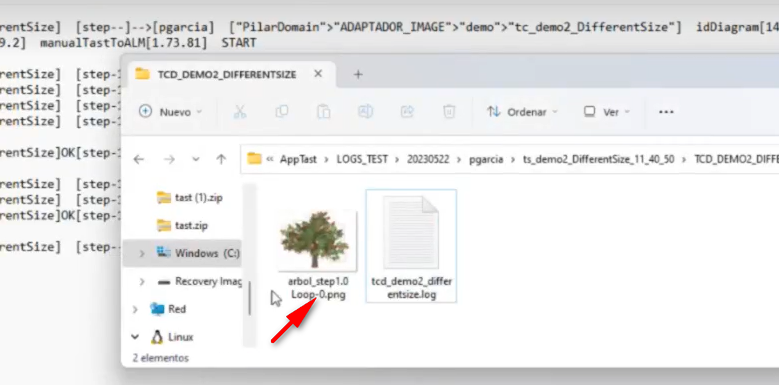Screen dimensions: 779x385
Task: Expand the Red network node
Action: click(135, 309)
